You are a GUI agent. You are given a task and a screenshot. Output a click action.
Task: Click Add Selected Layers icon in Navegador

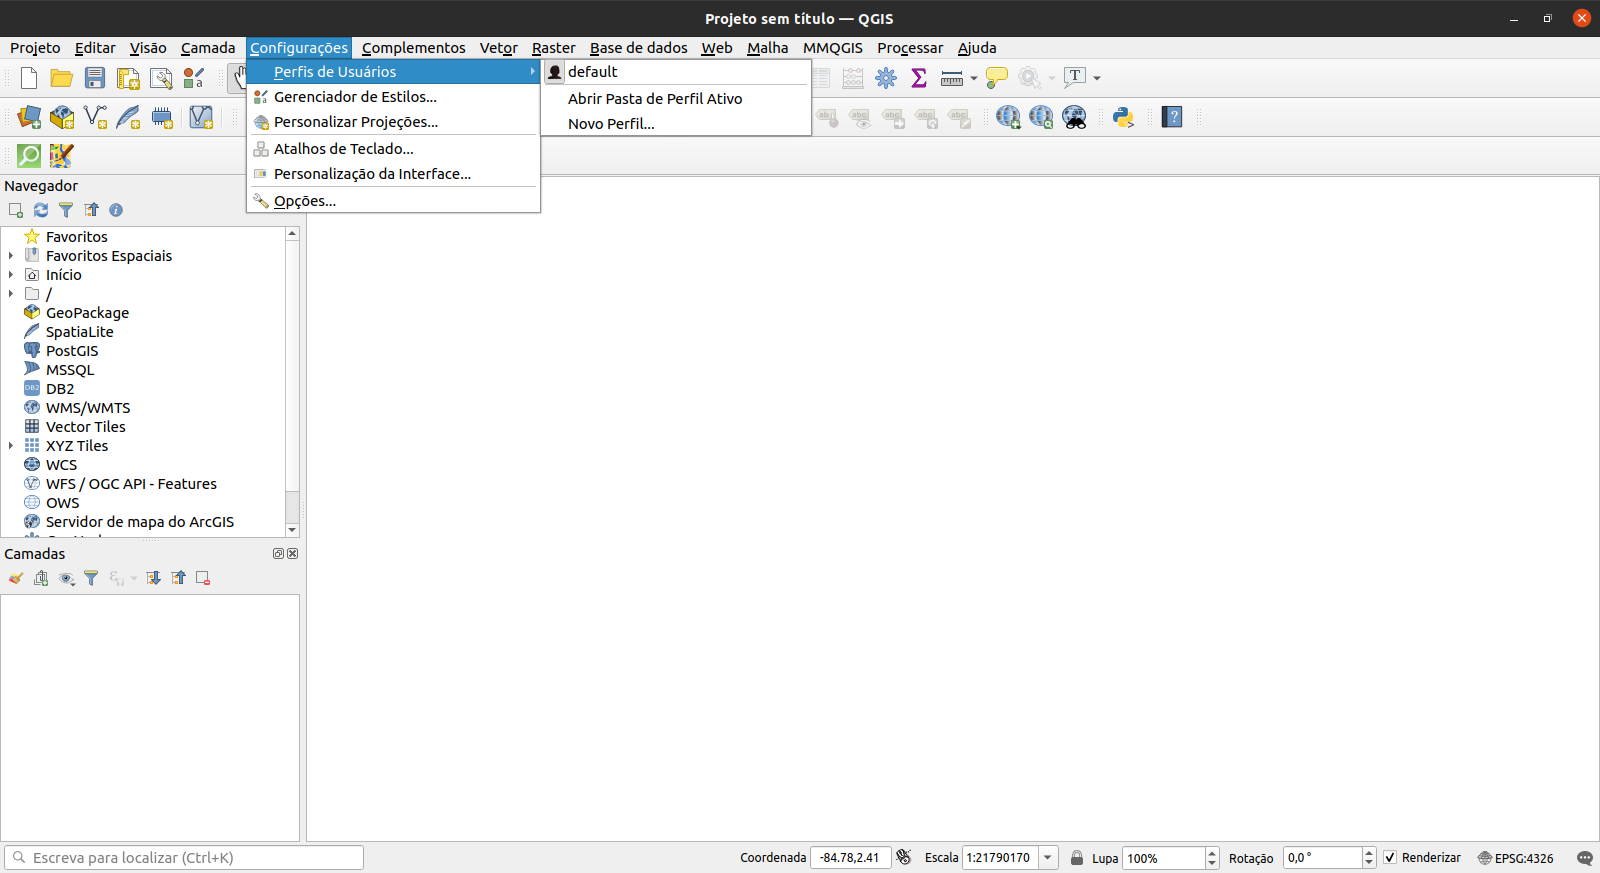point(16,210)
